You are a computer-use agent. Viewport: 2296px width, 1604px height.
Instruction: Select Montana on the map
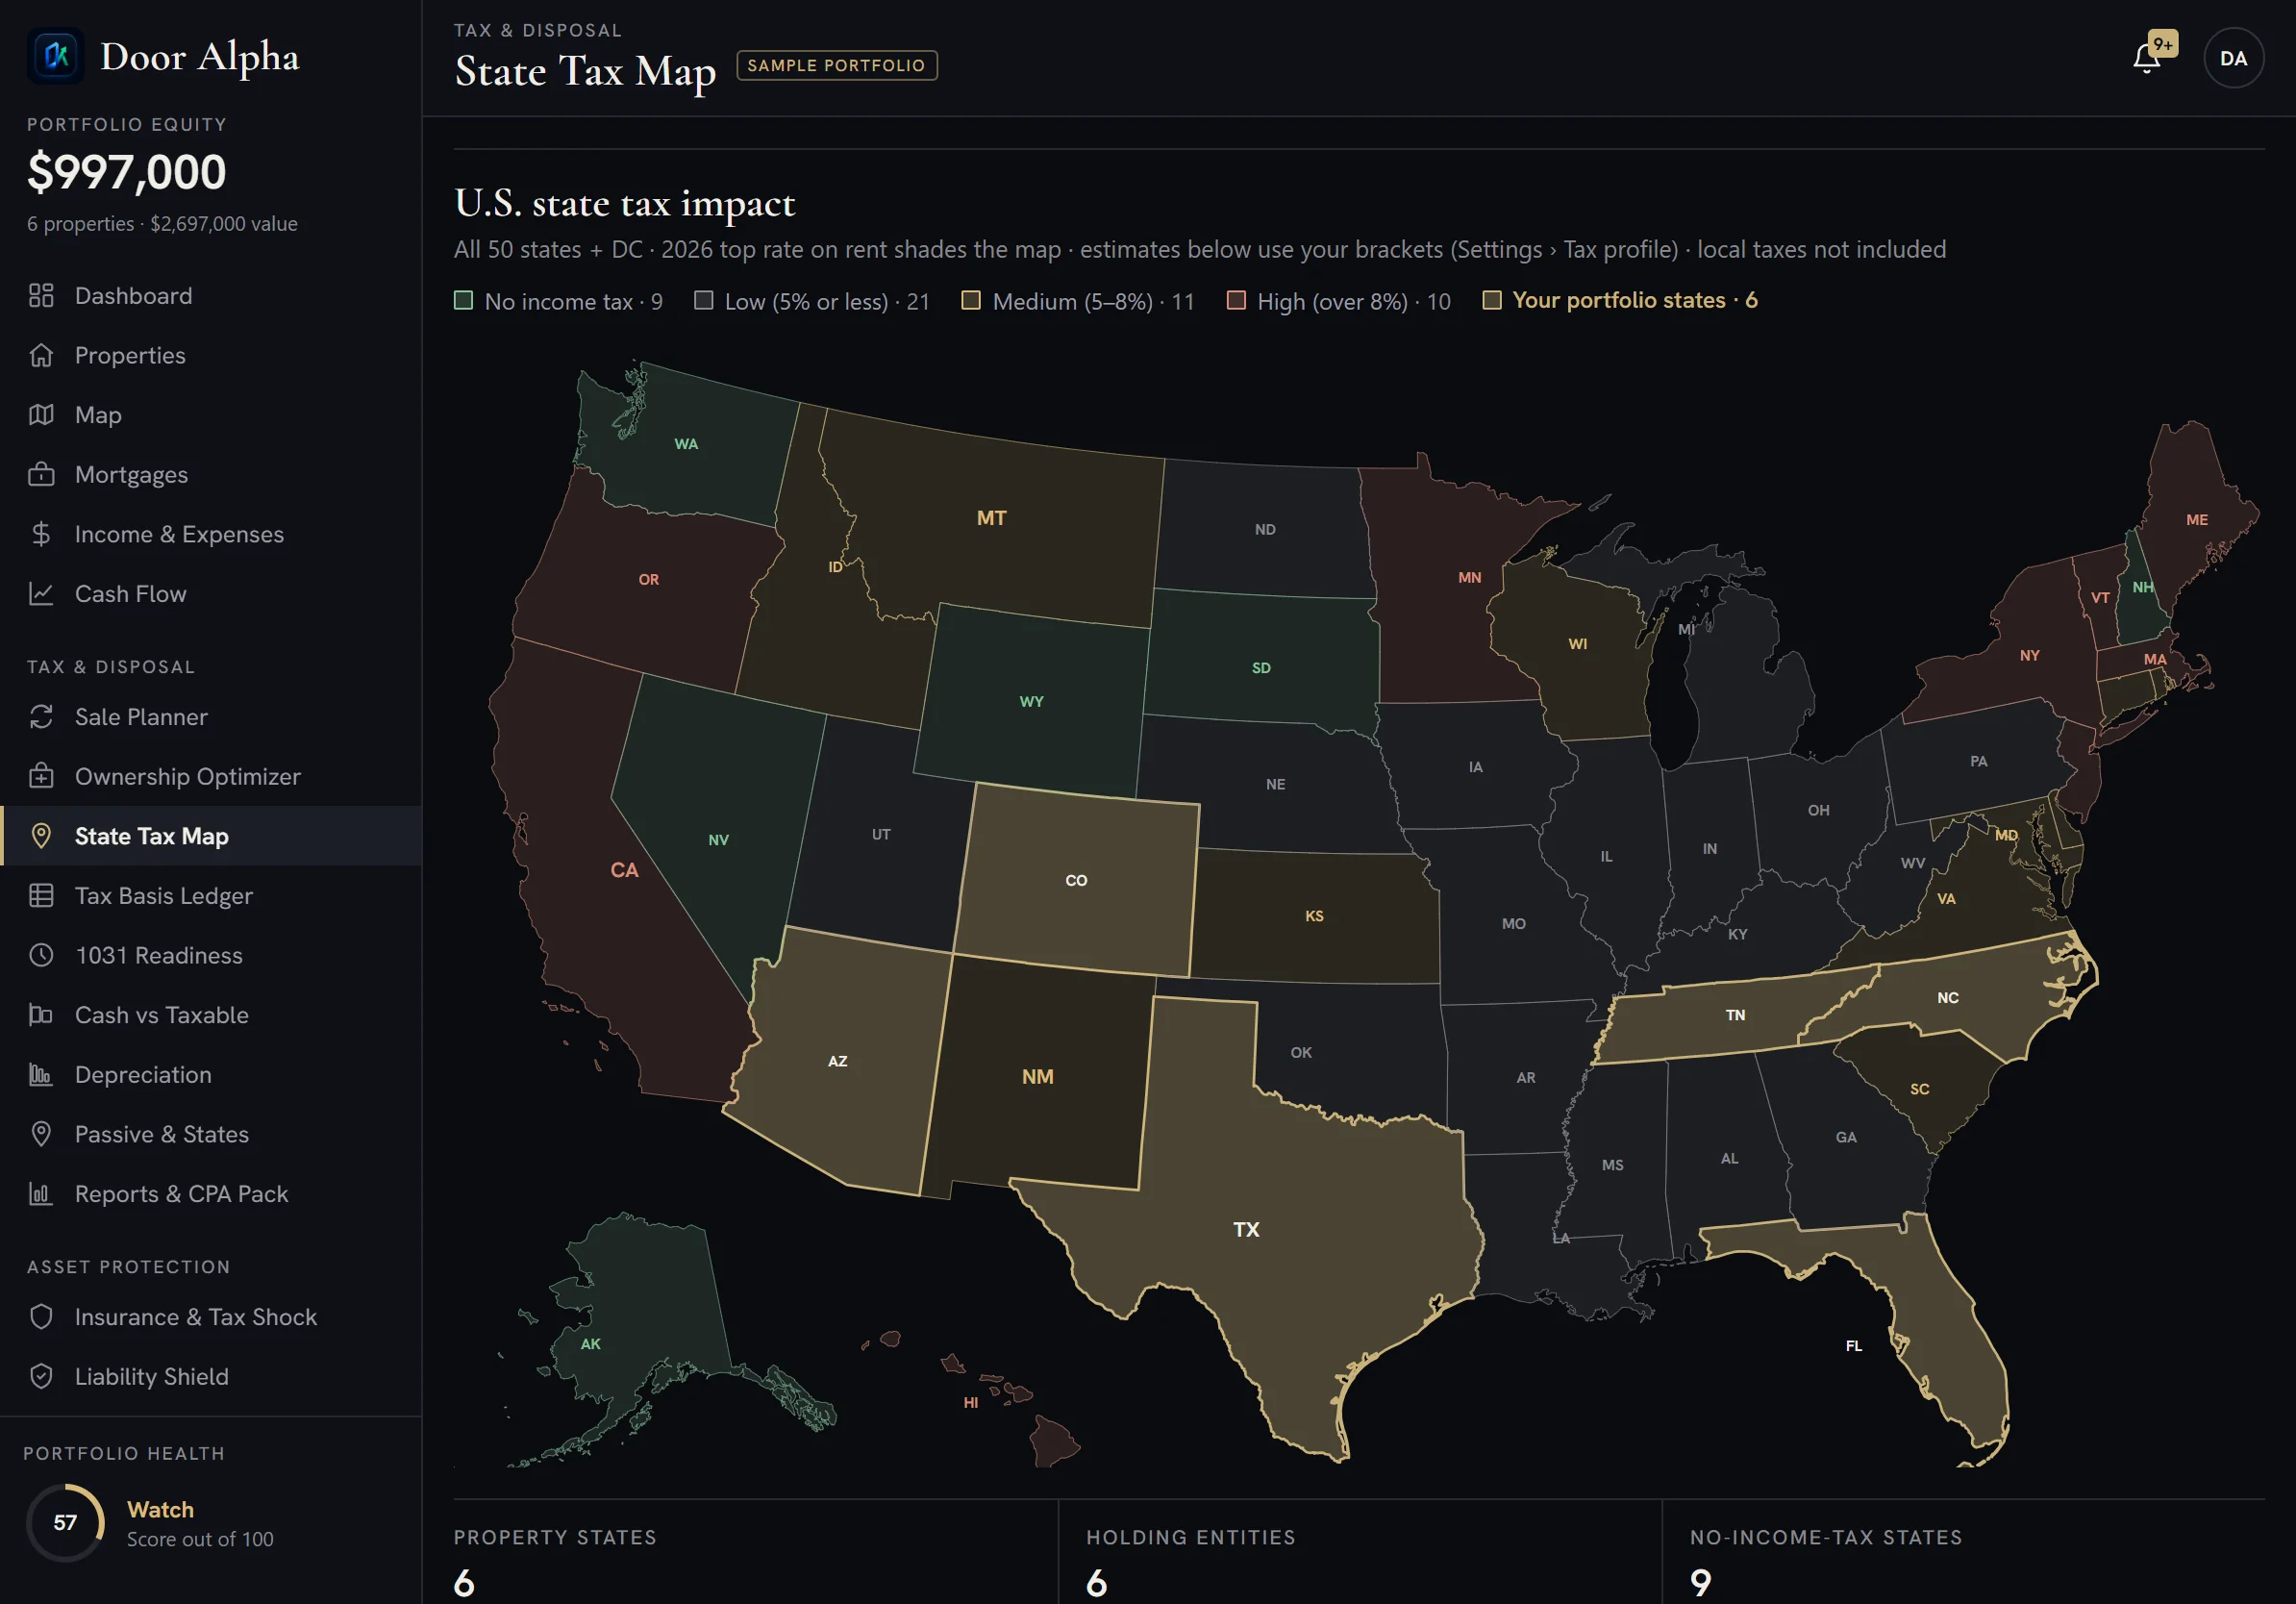991,518
